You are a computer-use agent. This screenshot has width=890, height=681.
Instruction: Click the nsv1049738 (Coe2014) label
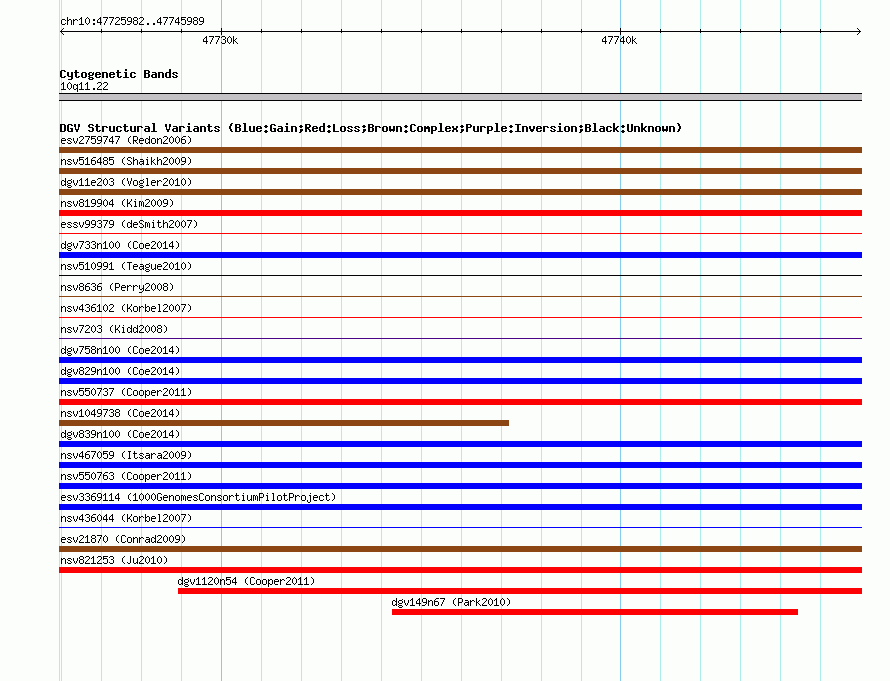pyautogui.click(x=120, y=413)
